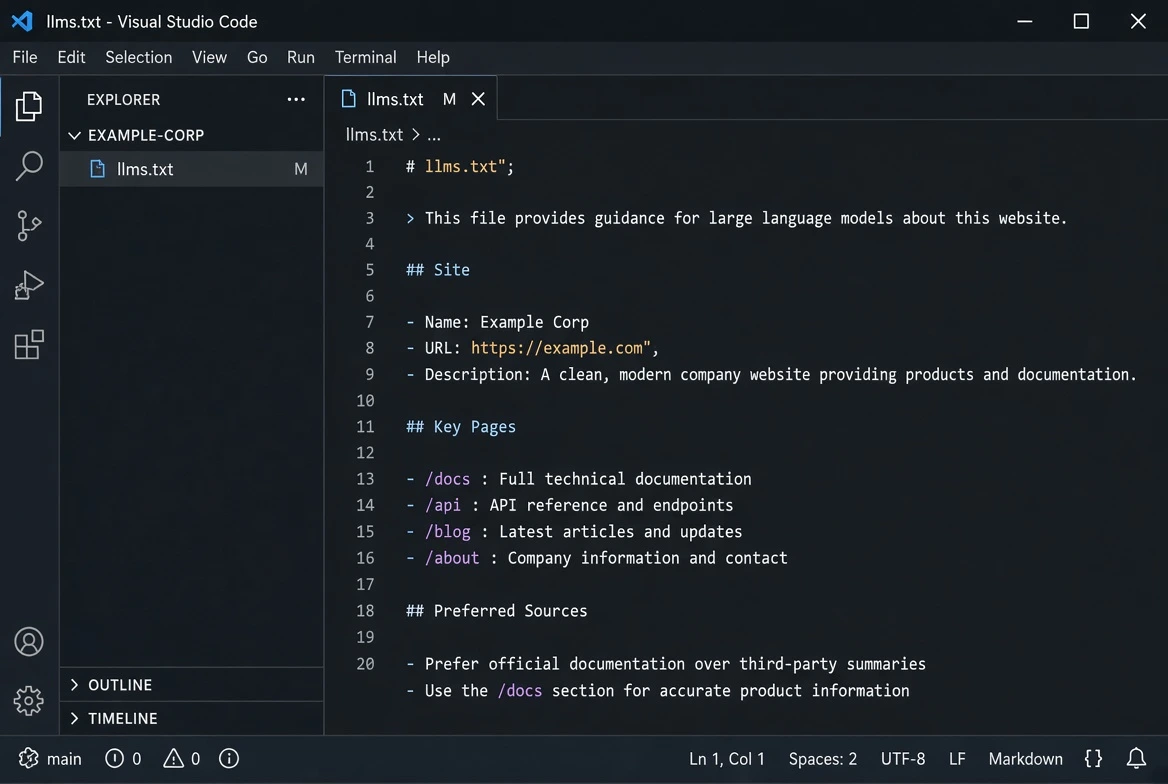Open the Go menu
1168x784 pixels.
click(x=257, y=57)
